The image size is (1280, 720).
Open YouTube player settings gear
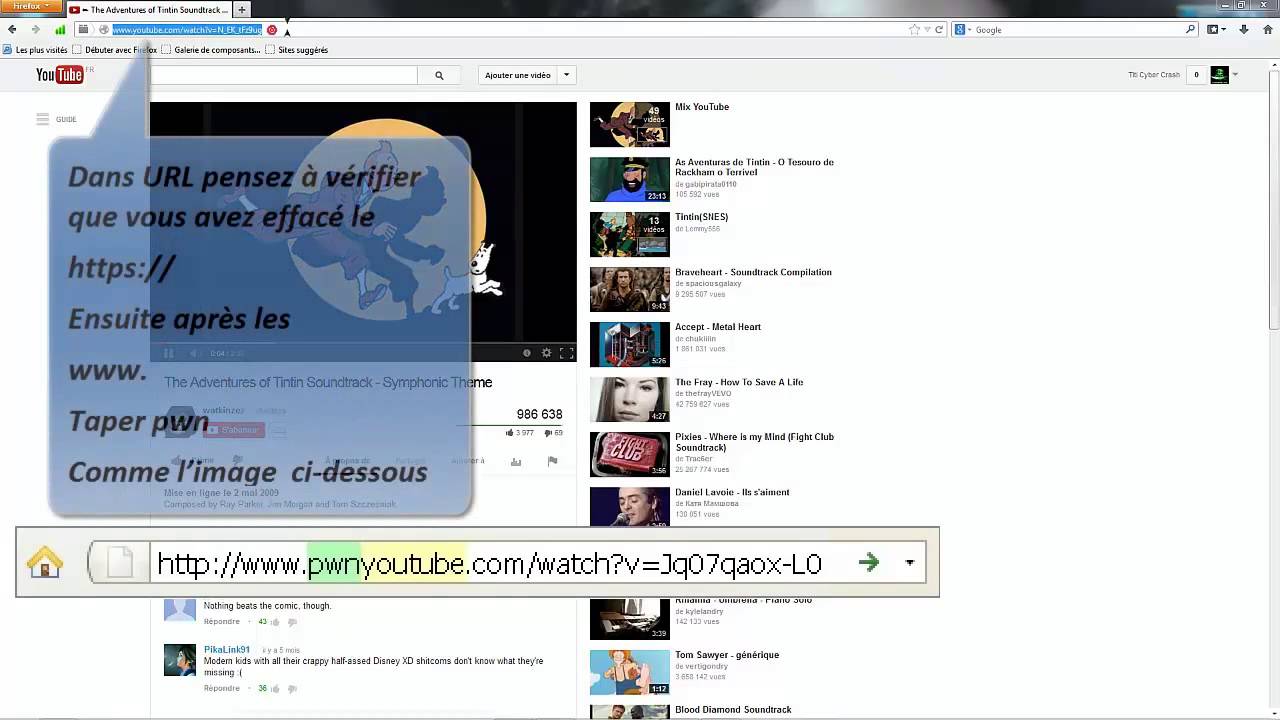(546, 353)
